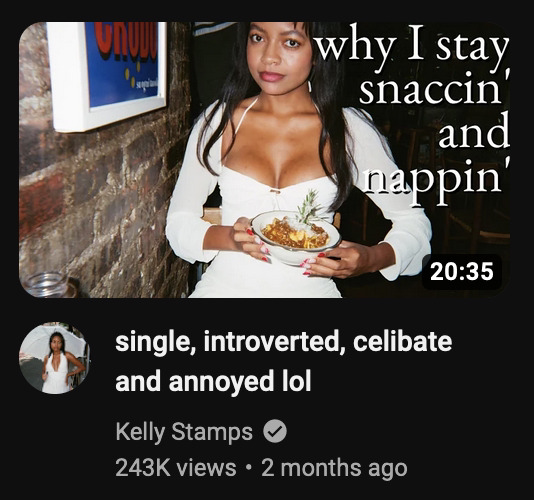Click the rosemary garnish on the bowl

coord(308,206)
